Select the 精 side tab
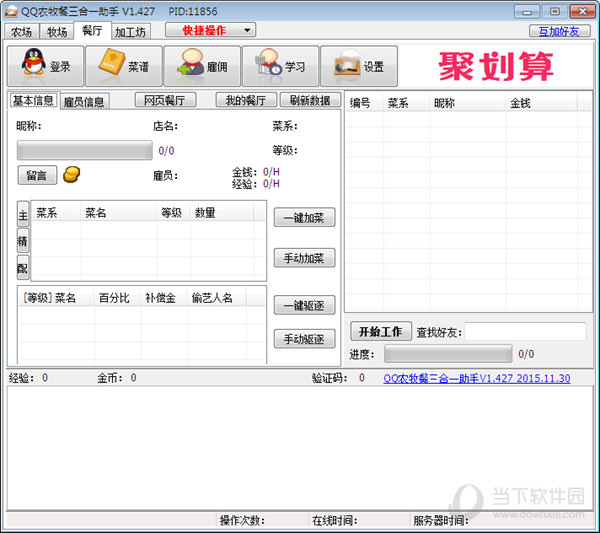 [23, 241]
